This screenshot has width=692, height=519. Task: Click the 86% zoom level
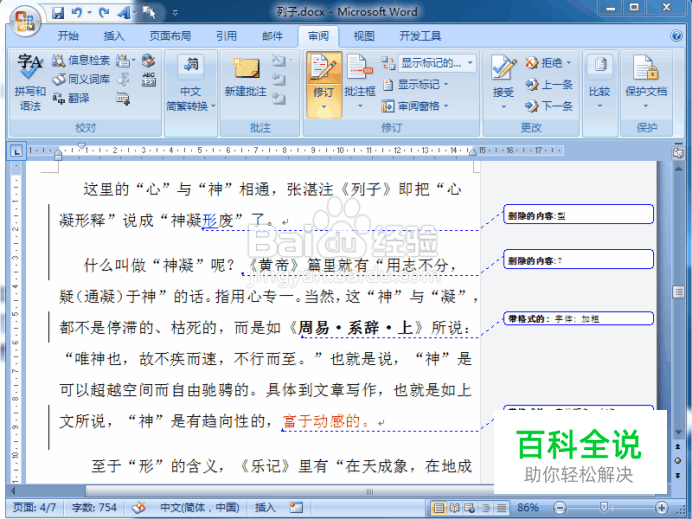tap(528, 508)
